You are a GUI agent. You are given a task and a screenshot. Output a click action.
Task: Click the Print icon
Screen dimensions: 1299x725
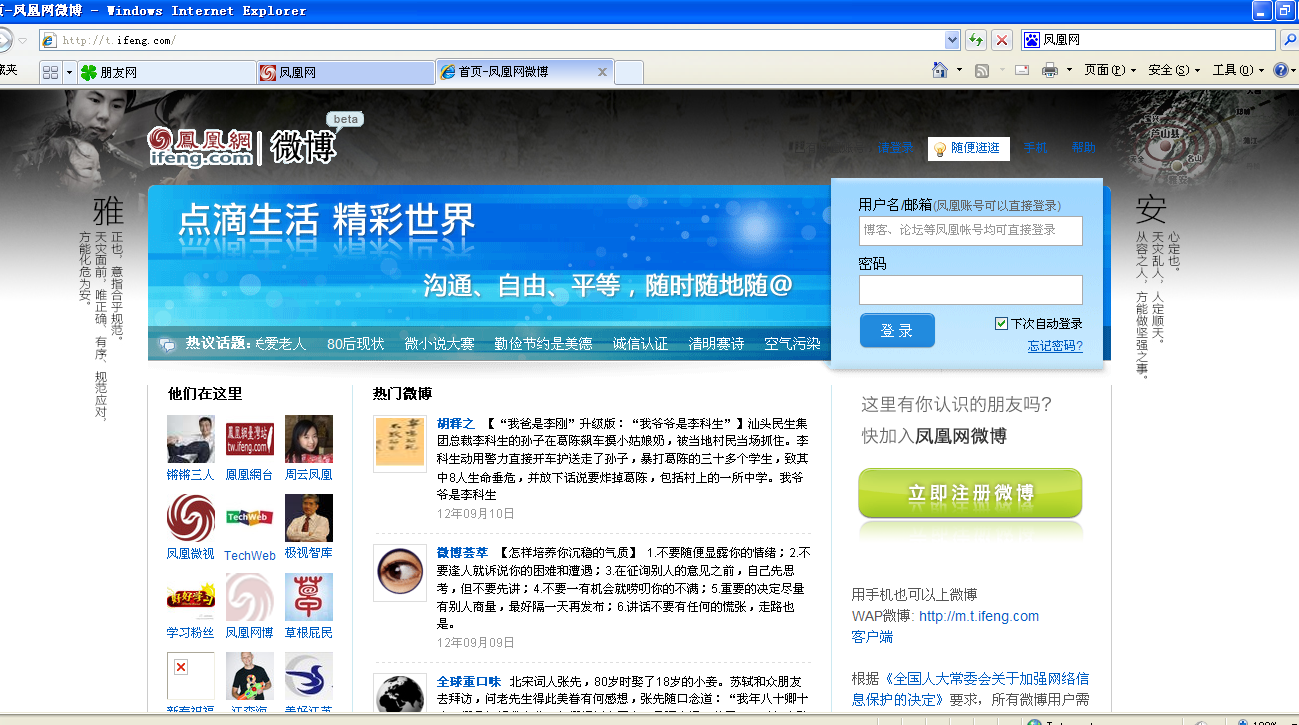1049,70
